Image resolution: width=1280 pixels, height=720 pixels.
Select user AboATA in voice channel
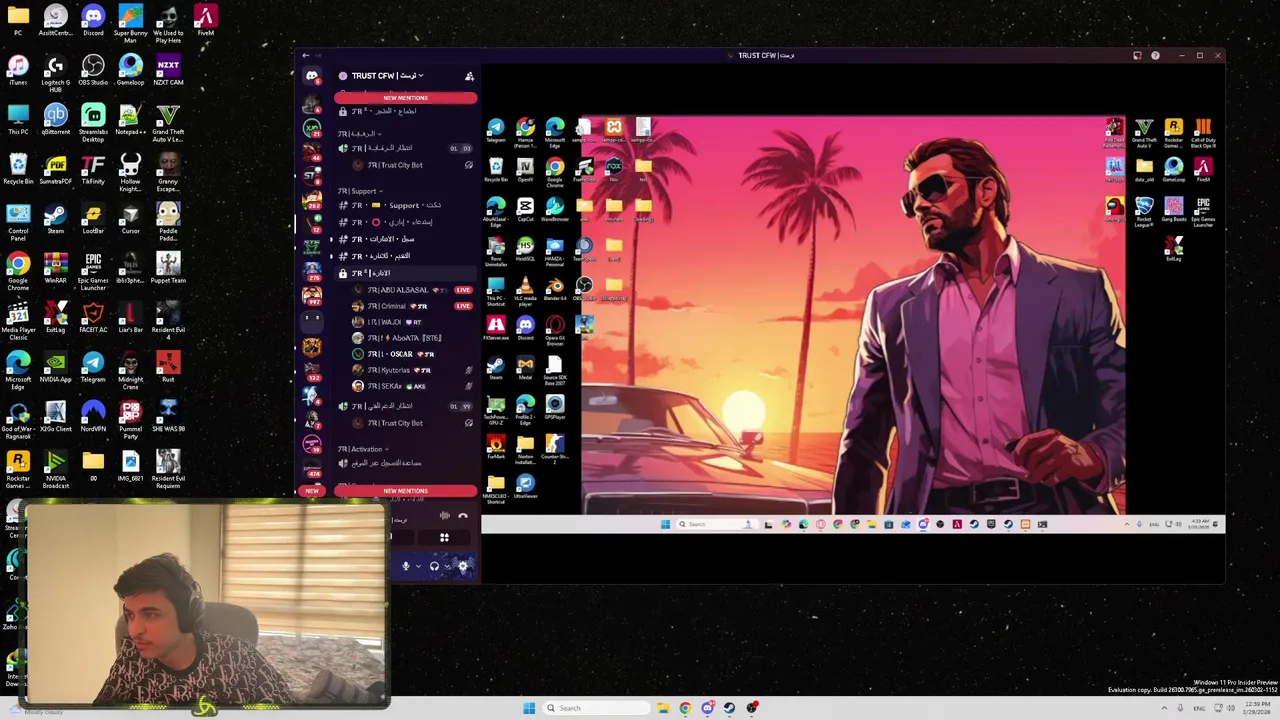[x=413, y=338]
